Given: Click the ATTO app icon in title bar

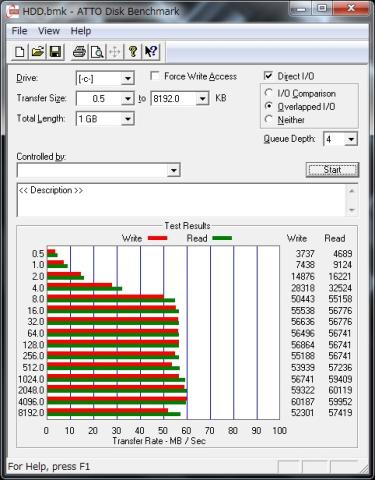Looking at the screenshot, I should tap(14, 12).
